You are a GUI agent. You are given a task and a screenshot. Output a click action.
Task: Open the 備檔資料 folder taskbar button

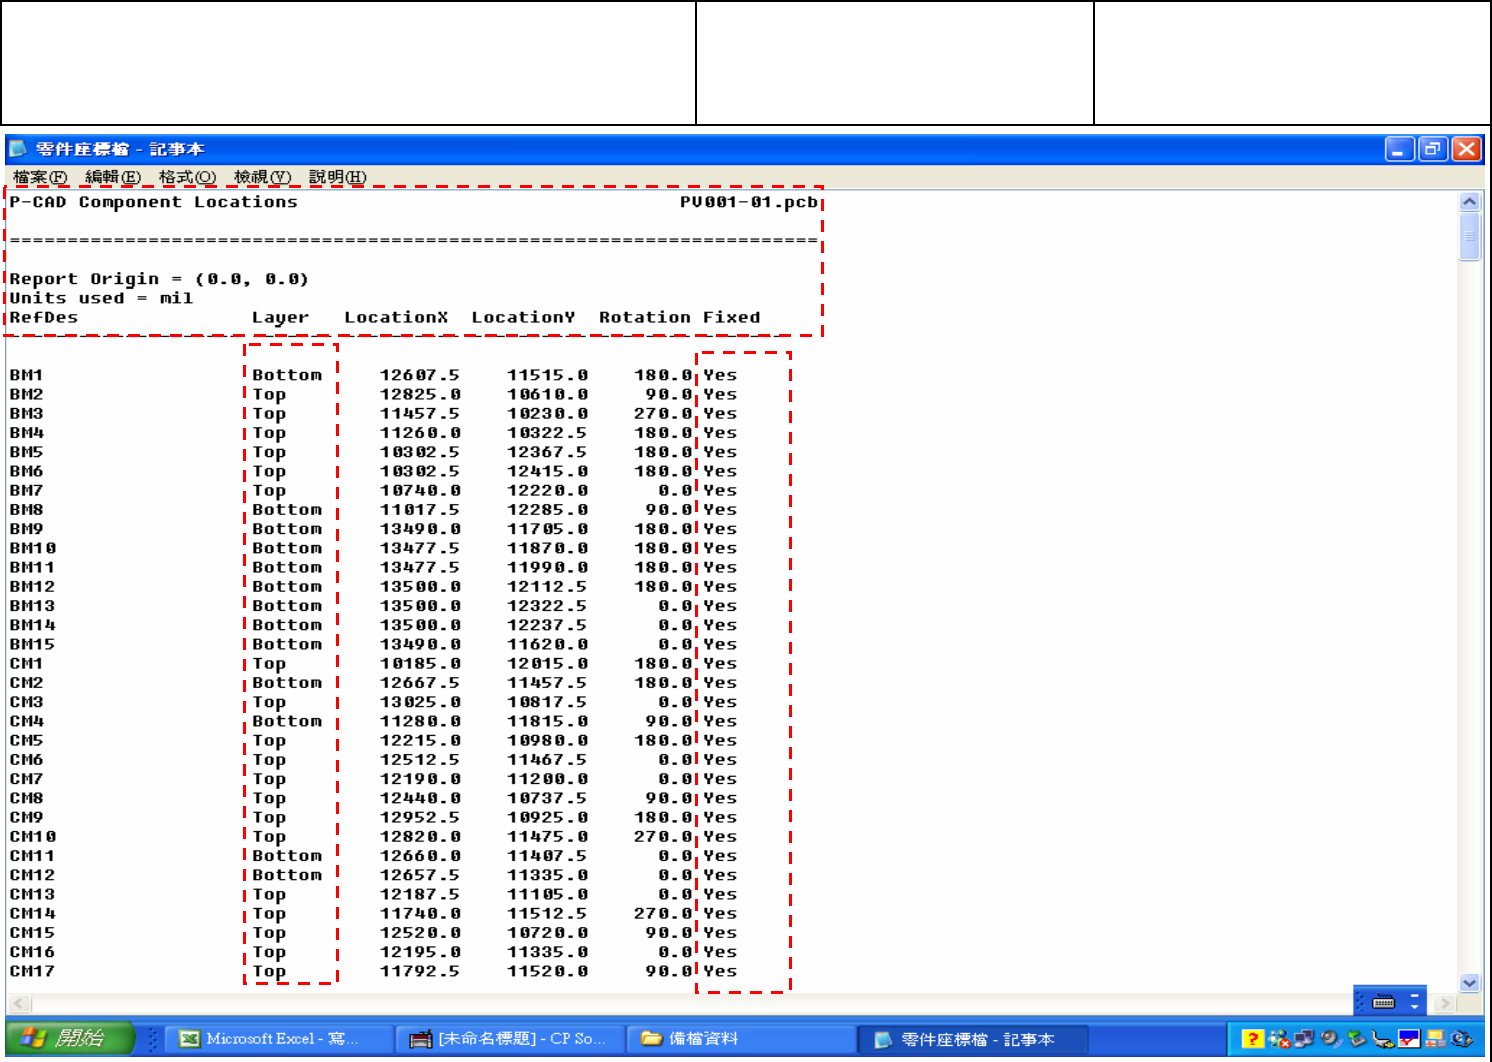click(x=740, y=1039)
